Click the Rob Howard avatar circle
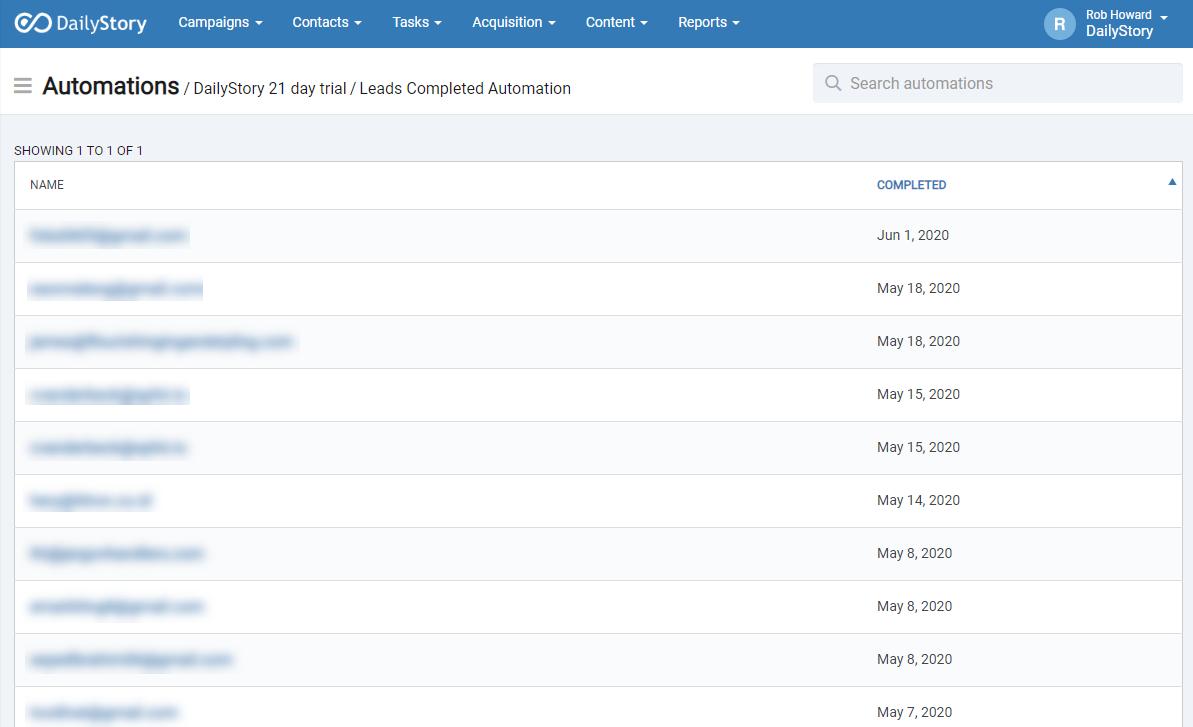The width and height of the screenshot is (1193, 727). pos(1059,24)
